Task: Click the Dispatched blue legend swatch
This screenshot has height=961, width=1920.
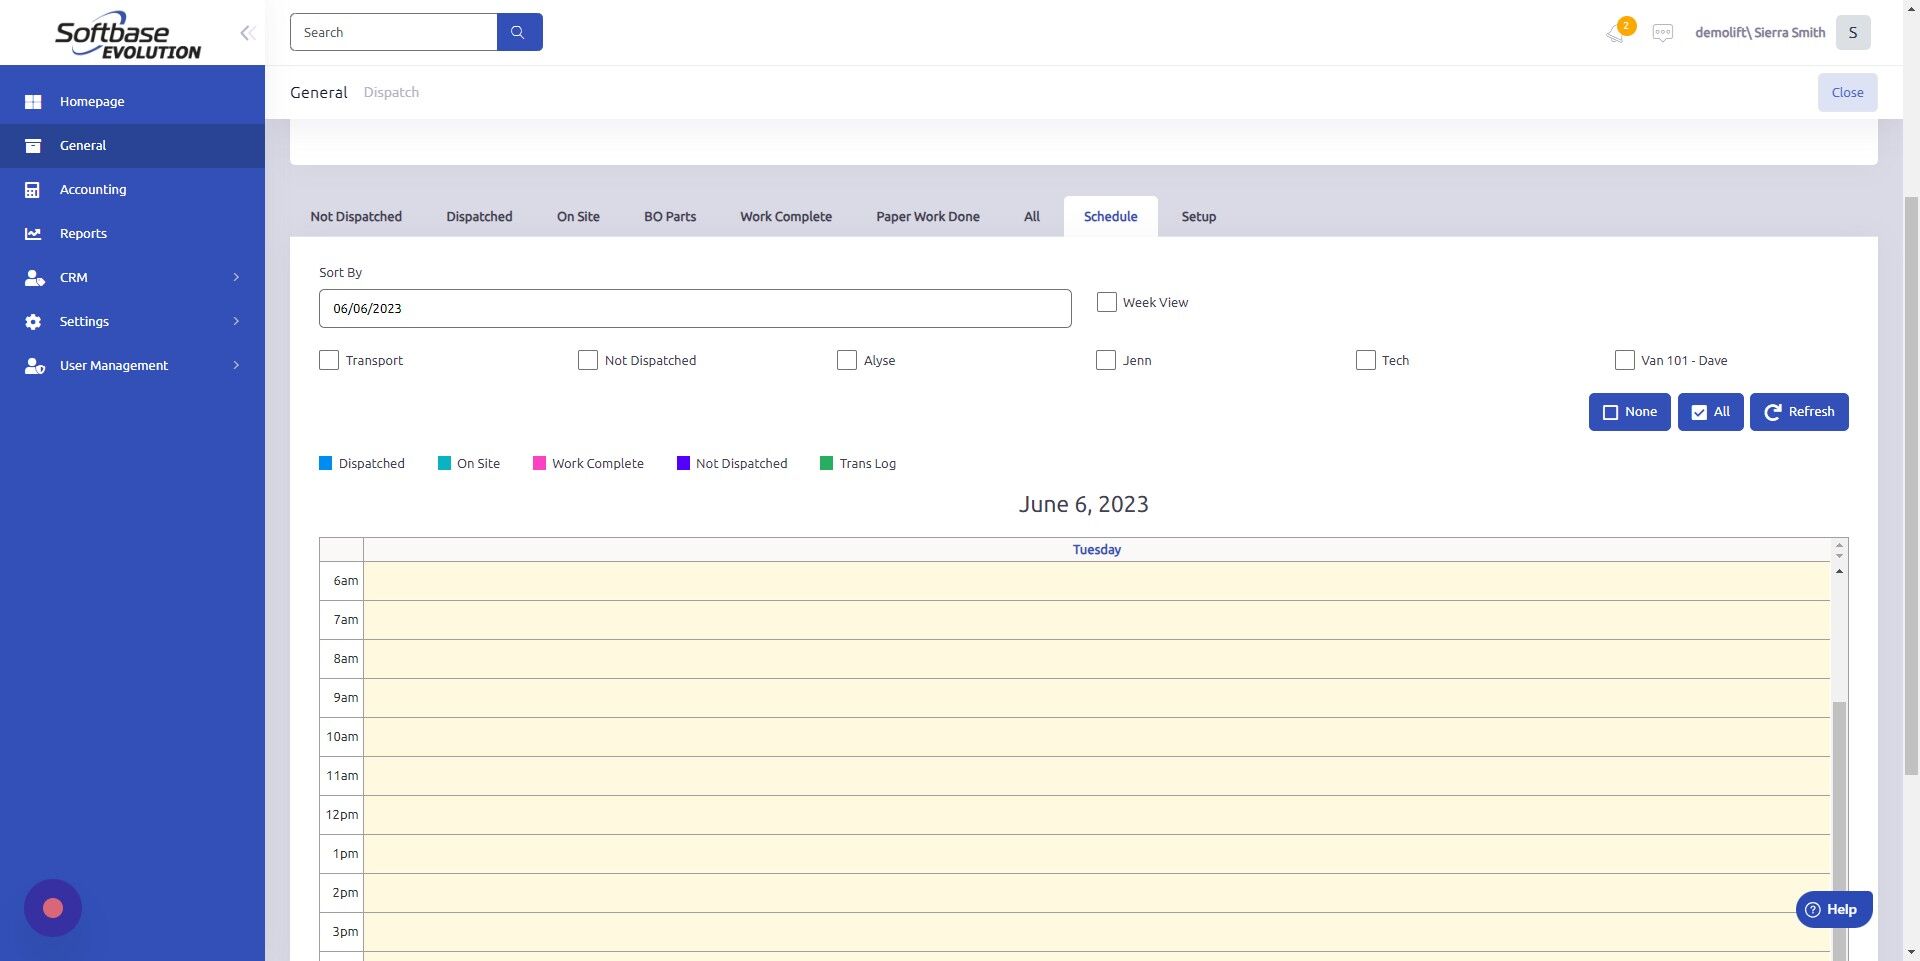Action: (x=325, y=463)
